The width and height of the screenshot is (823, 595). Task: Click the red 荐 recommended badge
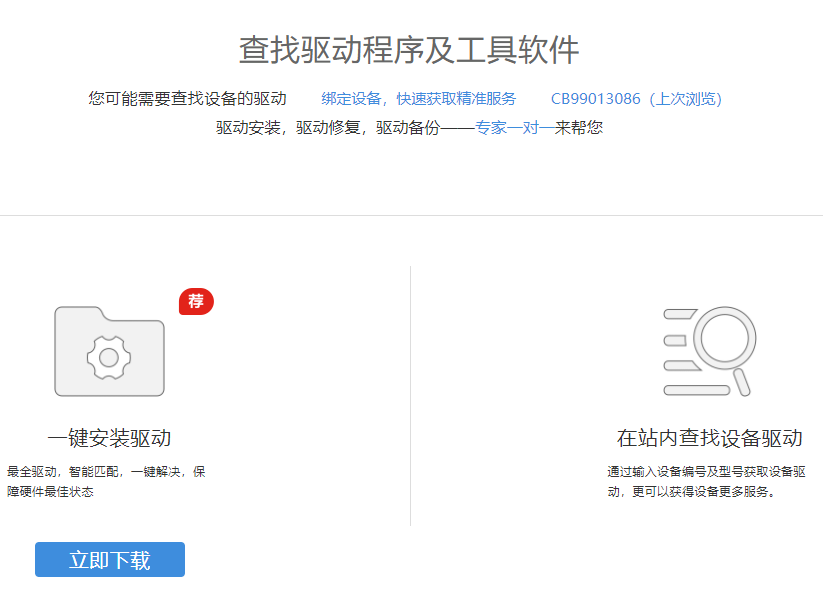pyautogui.click(x=196, y=301)
